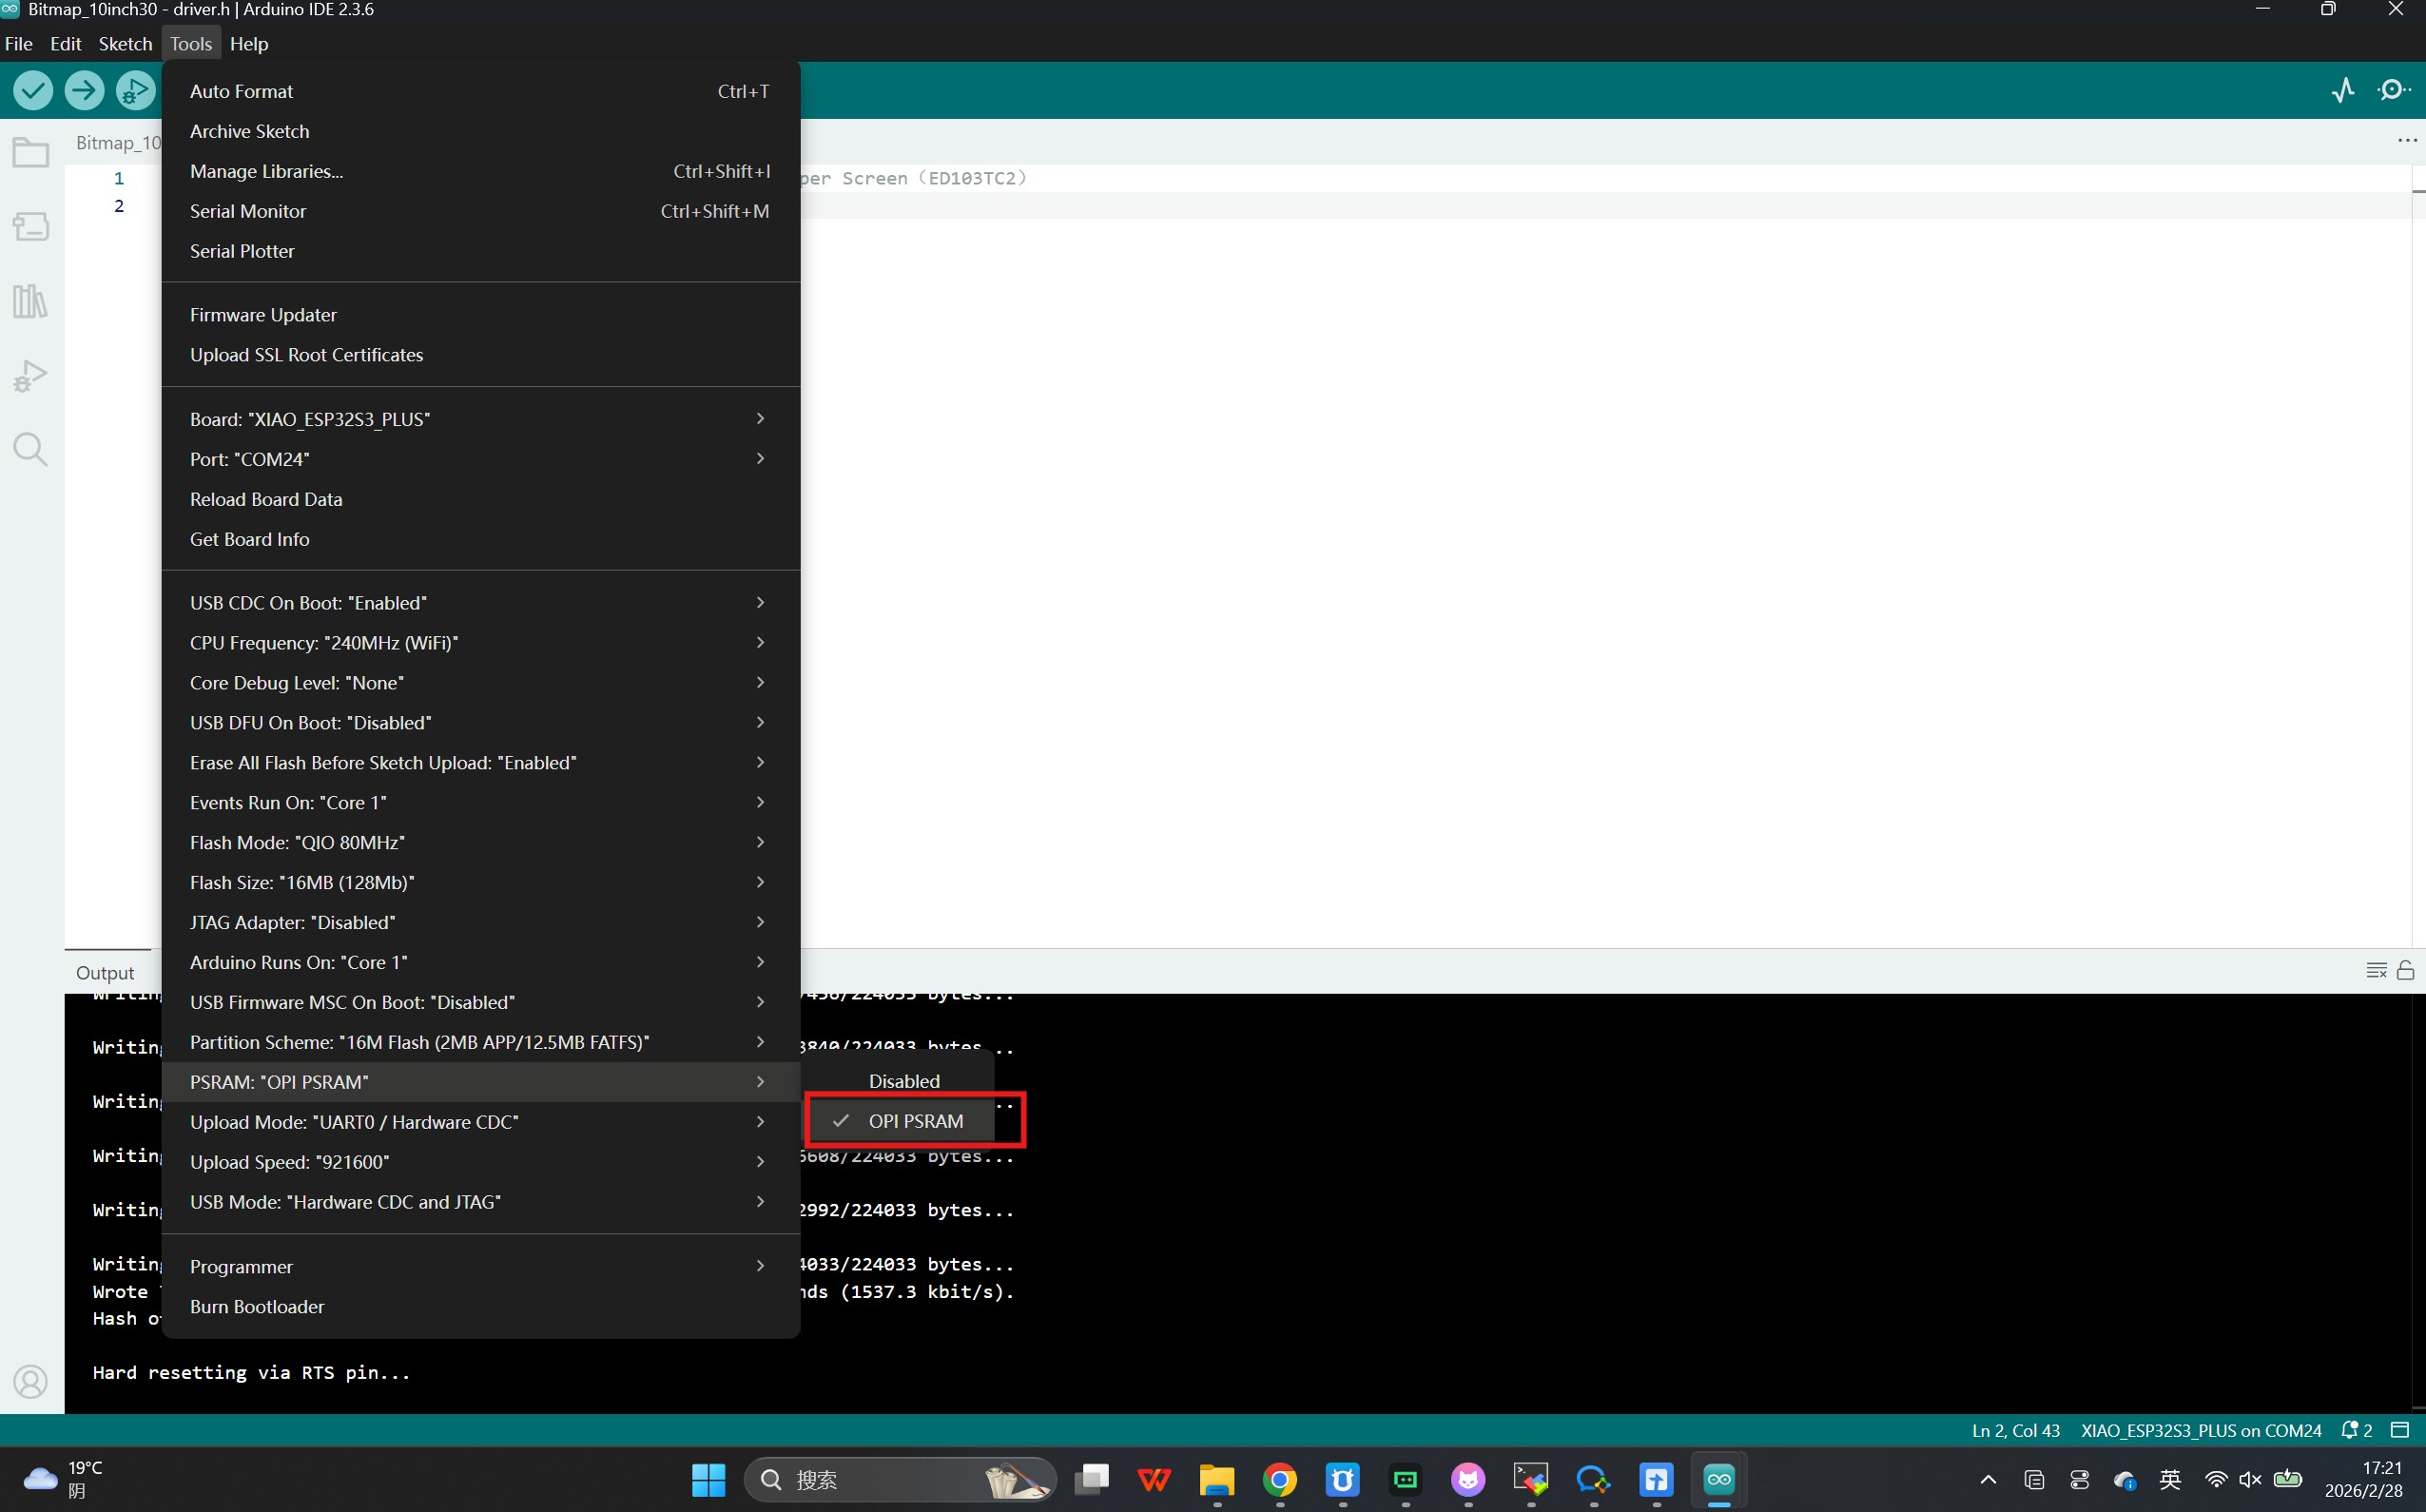Open the Sketchbook folder sidebar icon
The height and width of the screenshot is (1512, 2426).
pyautogui.click(x=30, y=153)
